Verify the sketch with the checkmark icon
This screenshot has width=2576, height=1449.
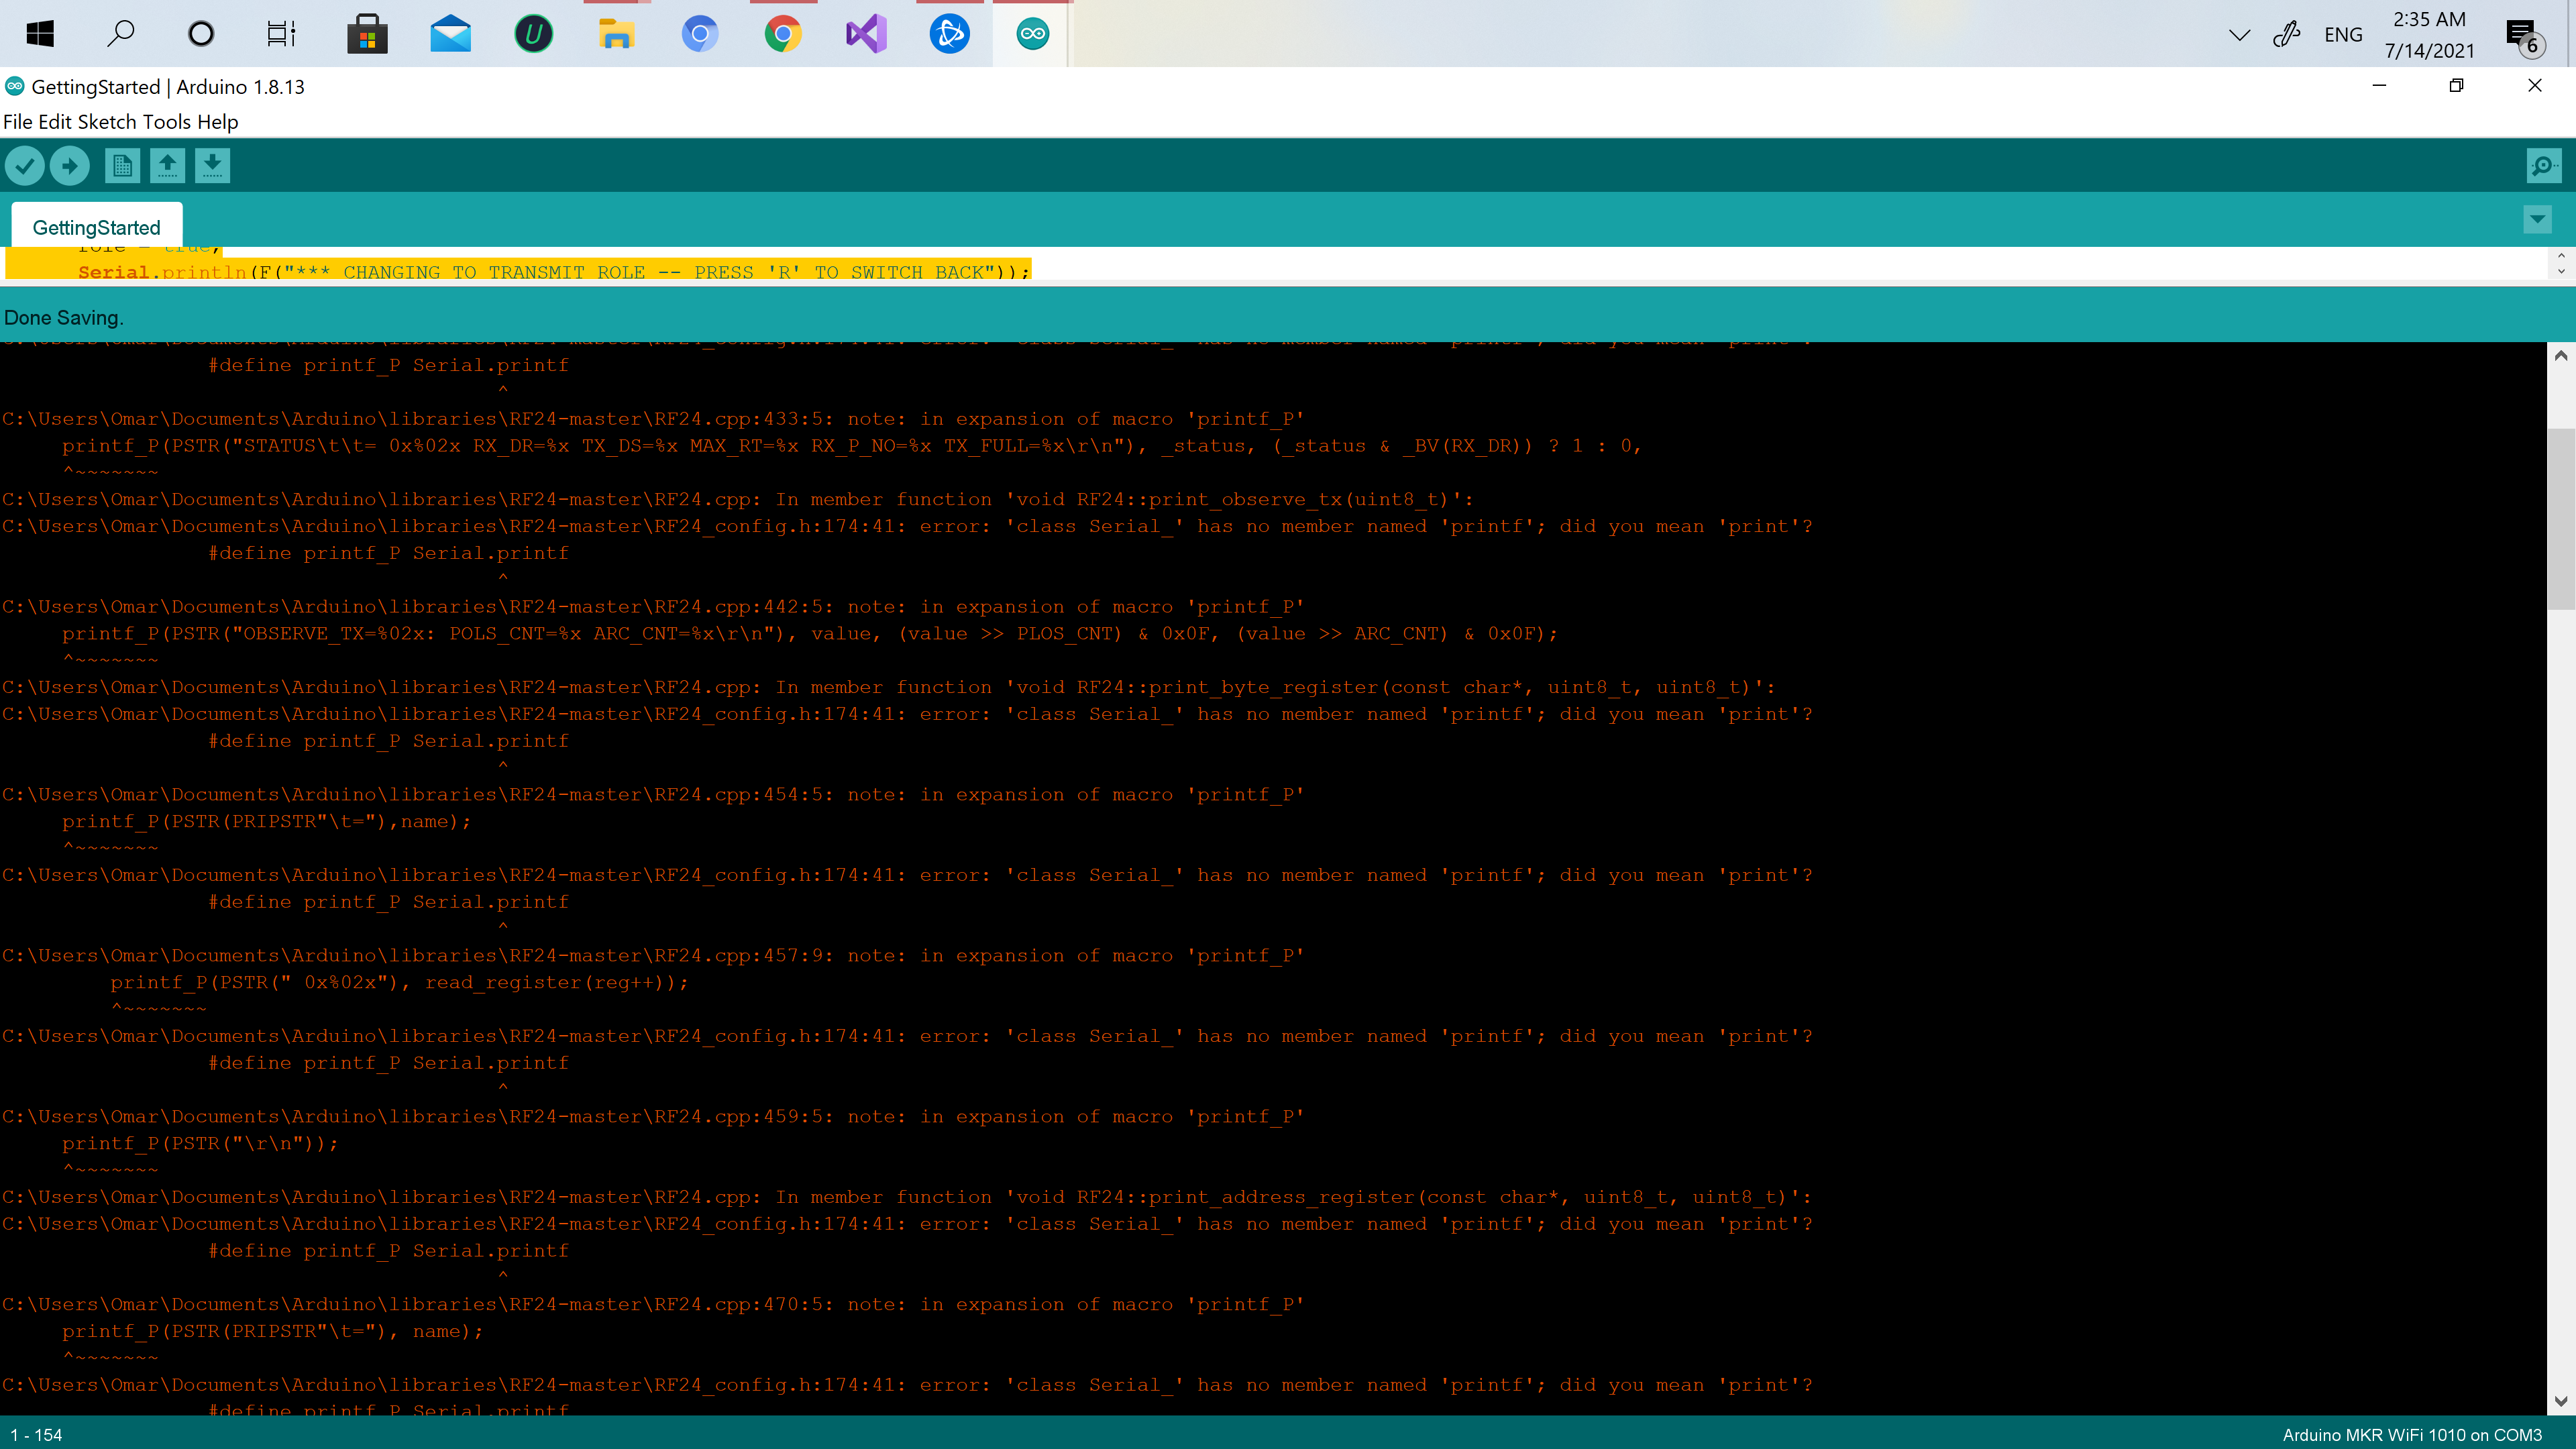point(25,165)
